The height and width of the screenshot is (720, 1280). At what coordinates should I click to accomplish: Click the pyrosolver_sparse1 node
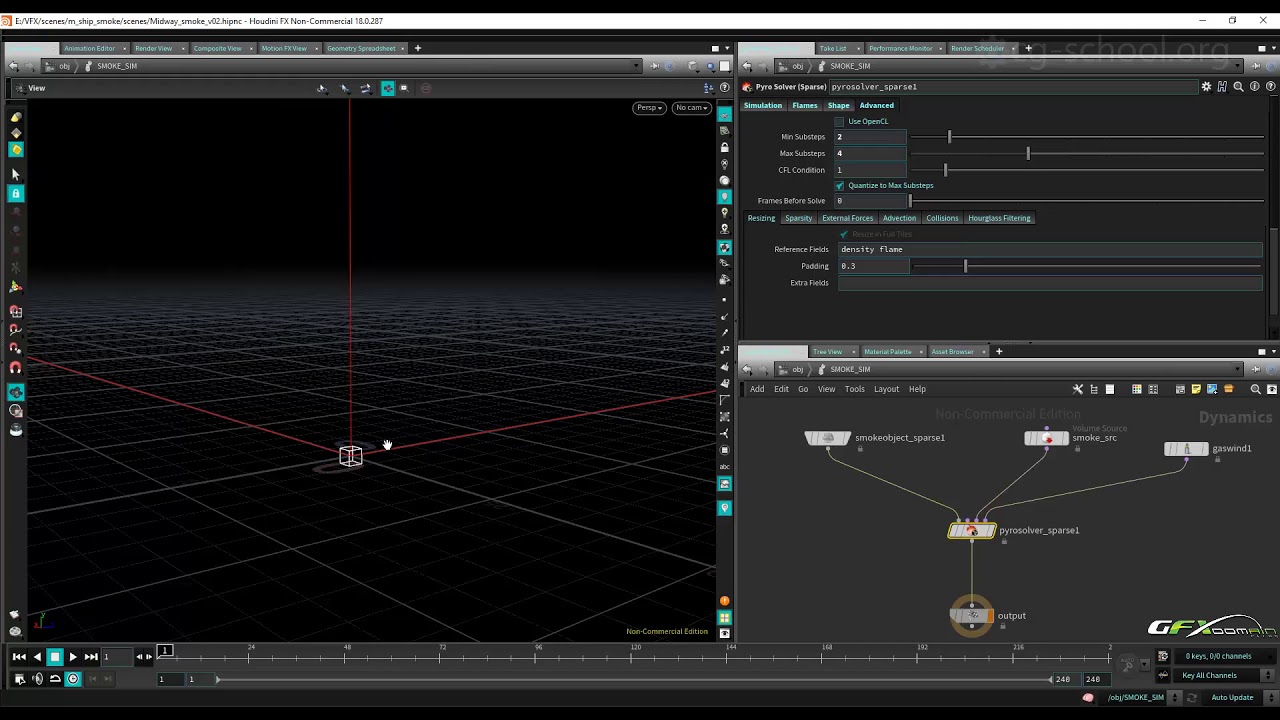pos(972,531)
